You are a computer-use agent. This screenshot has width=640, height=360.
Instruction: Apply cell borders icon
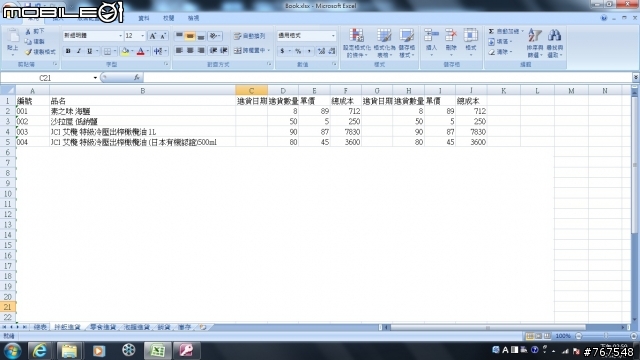[107, 51]
